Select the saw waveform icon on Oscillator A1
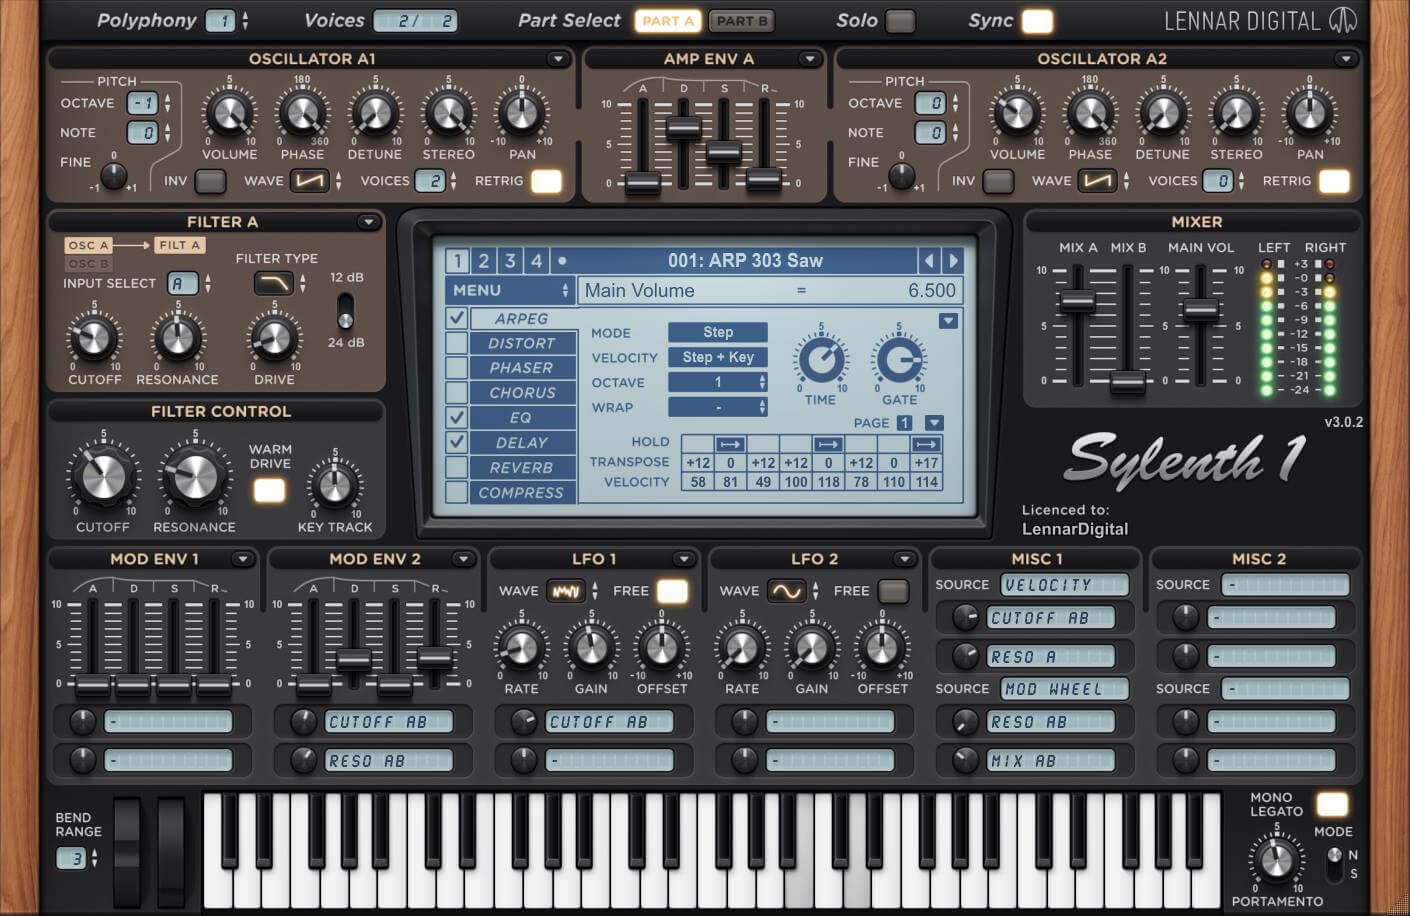The width and height of the screenshot is (1410, 916). (x=311, y=181)
